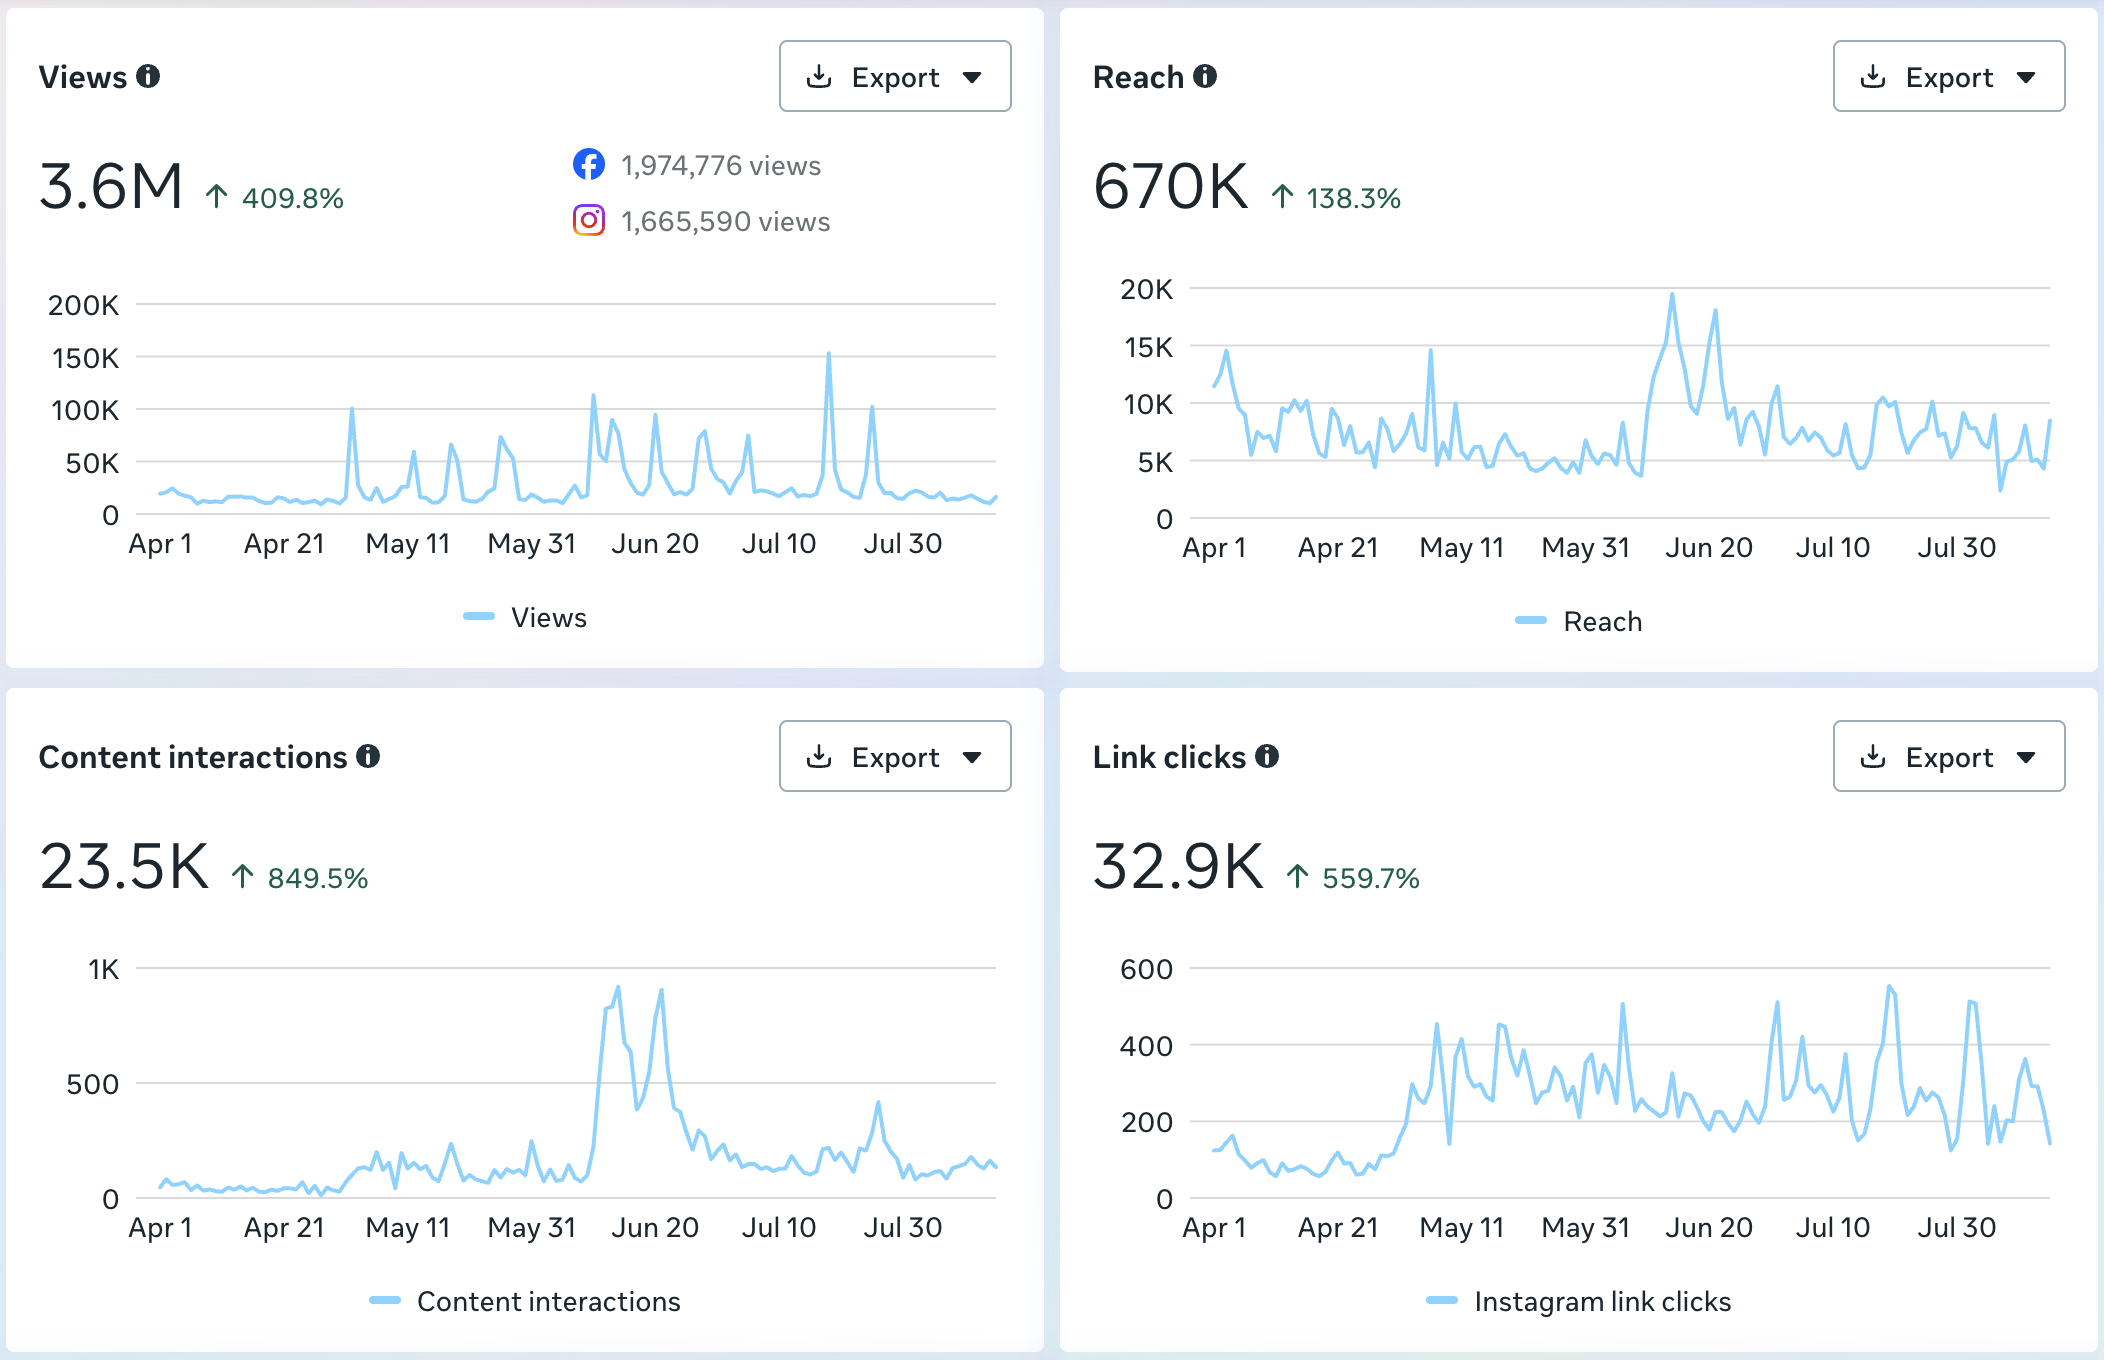
Task: Click the 559.7% link clicks increase
Action: click(1353, 878)
